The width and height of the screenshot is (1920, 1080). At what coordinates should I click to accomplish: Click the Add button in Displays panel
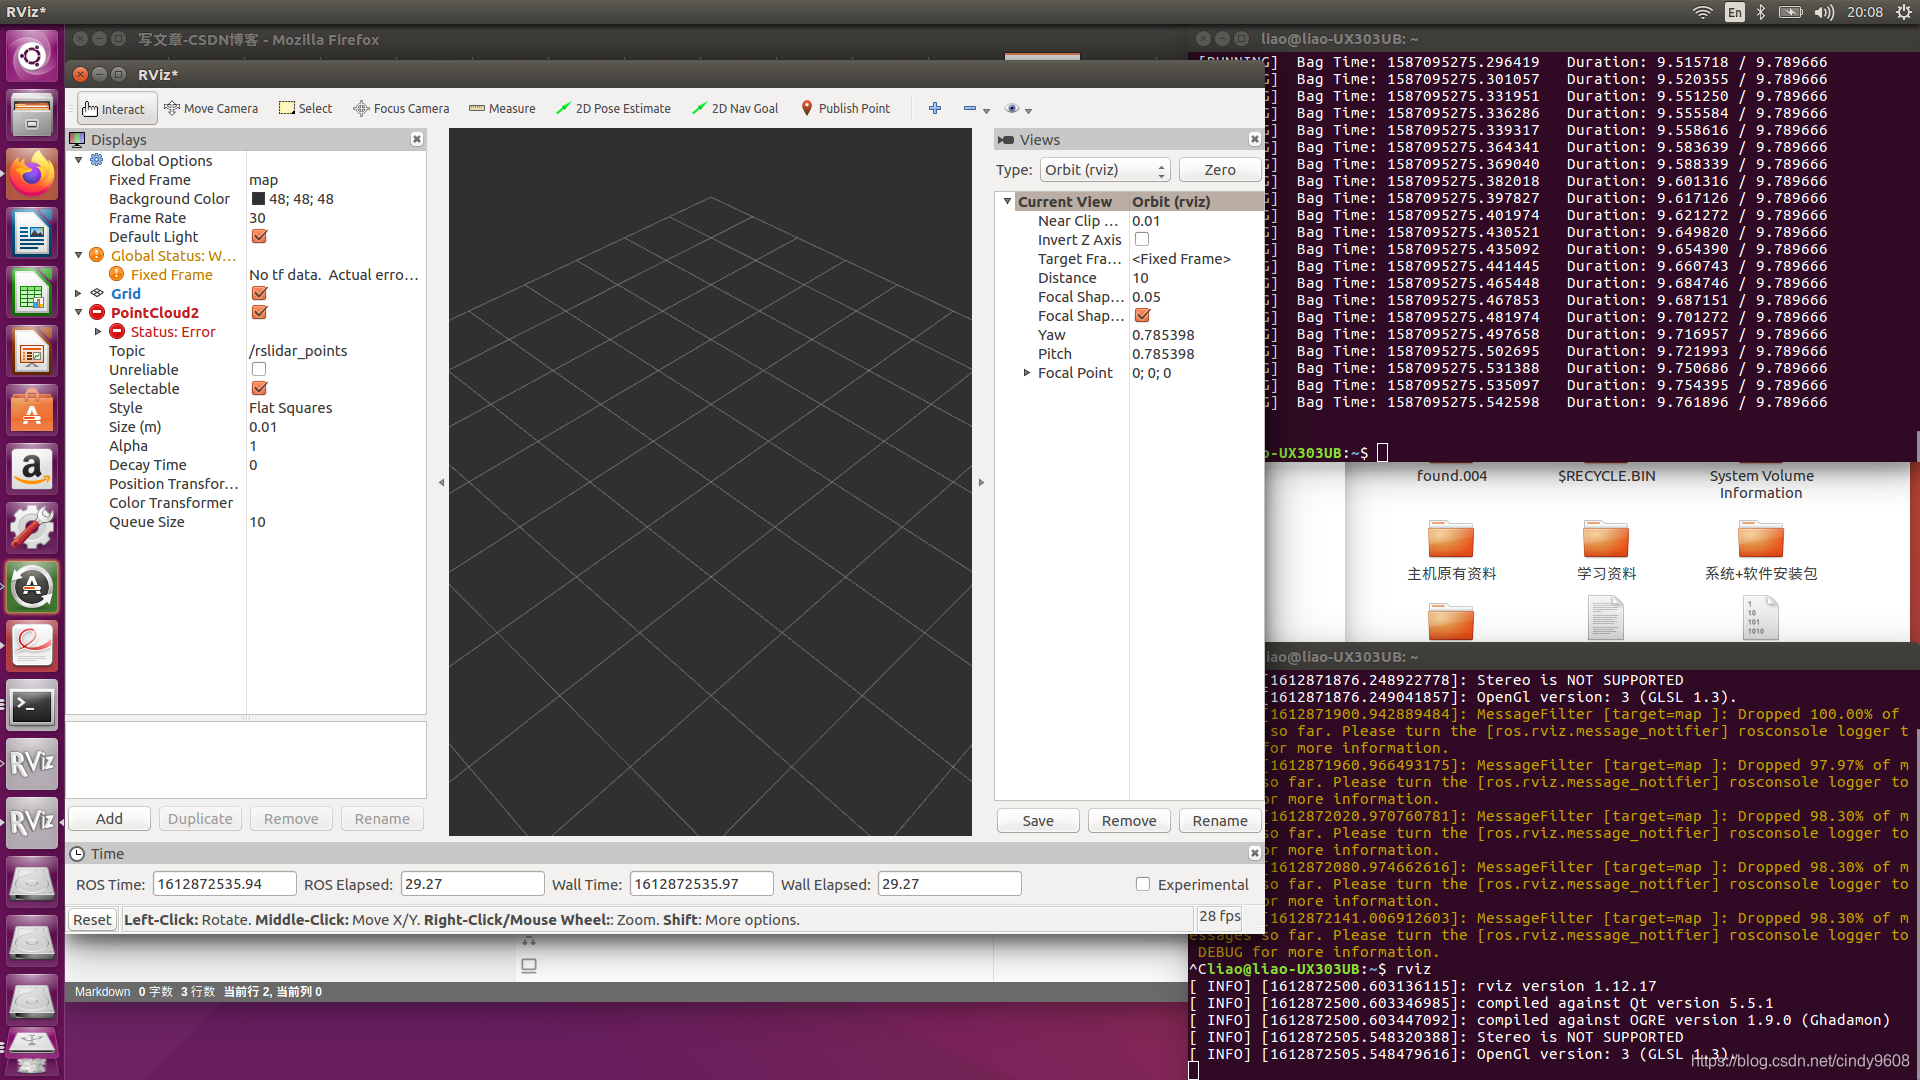click(x=109, y=818)
